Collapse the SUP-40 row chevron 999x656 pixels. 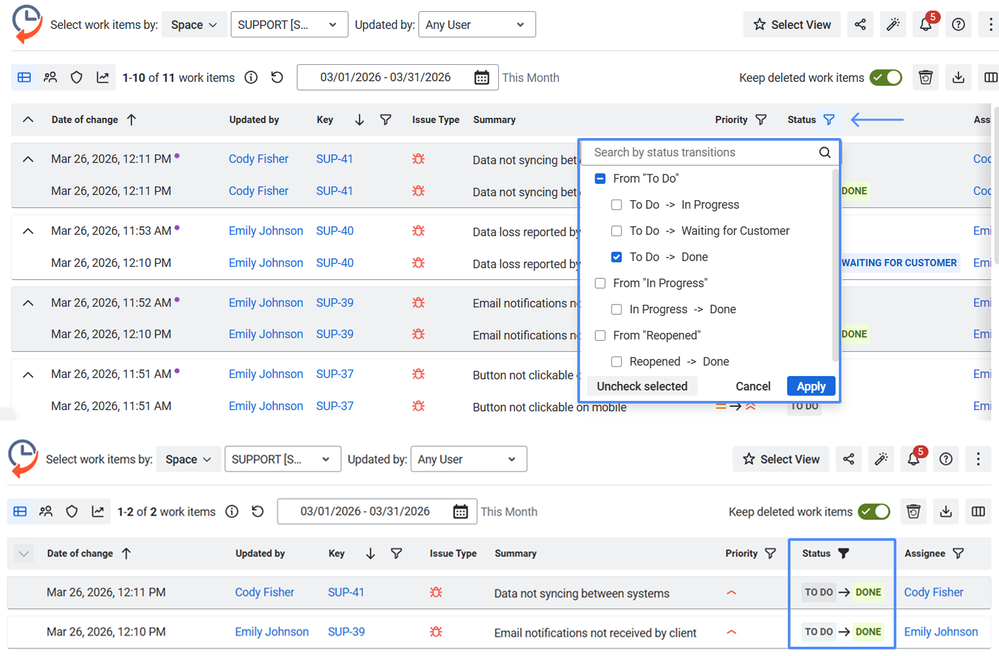coord(26,230)
